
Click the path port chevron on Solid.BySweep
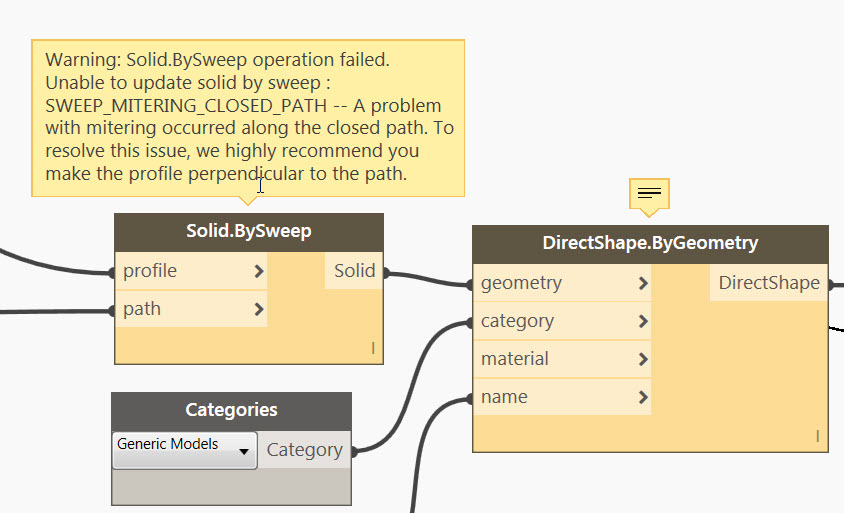(x=259, y=309)
